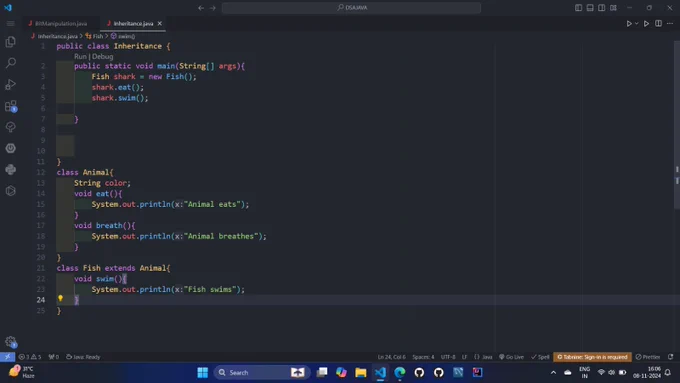Split the editor to the right
The image size is (680, 383).
(658, 23)
